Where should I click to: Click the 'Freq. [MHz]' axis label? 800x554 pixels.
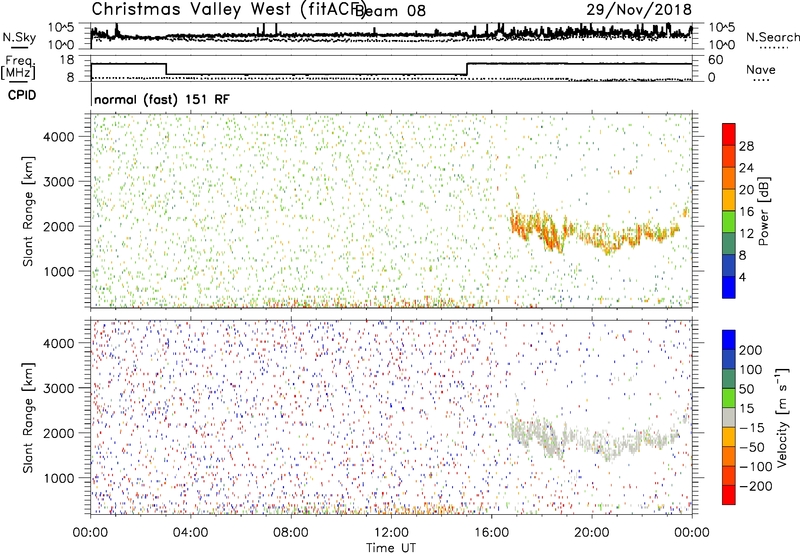click(x=18, y=67)
